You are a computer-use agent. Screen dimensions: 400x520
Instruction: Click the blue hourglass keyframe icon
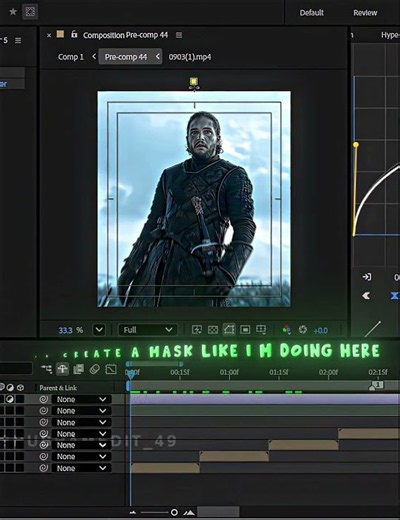pos(395,296)
